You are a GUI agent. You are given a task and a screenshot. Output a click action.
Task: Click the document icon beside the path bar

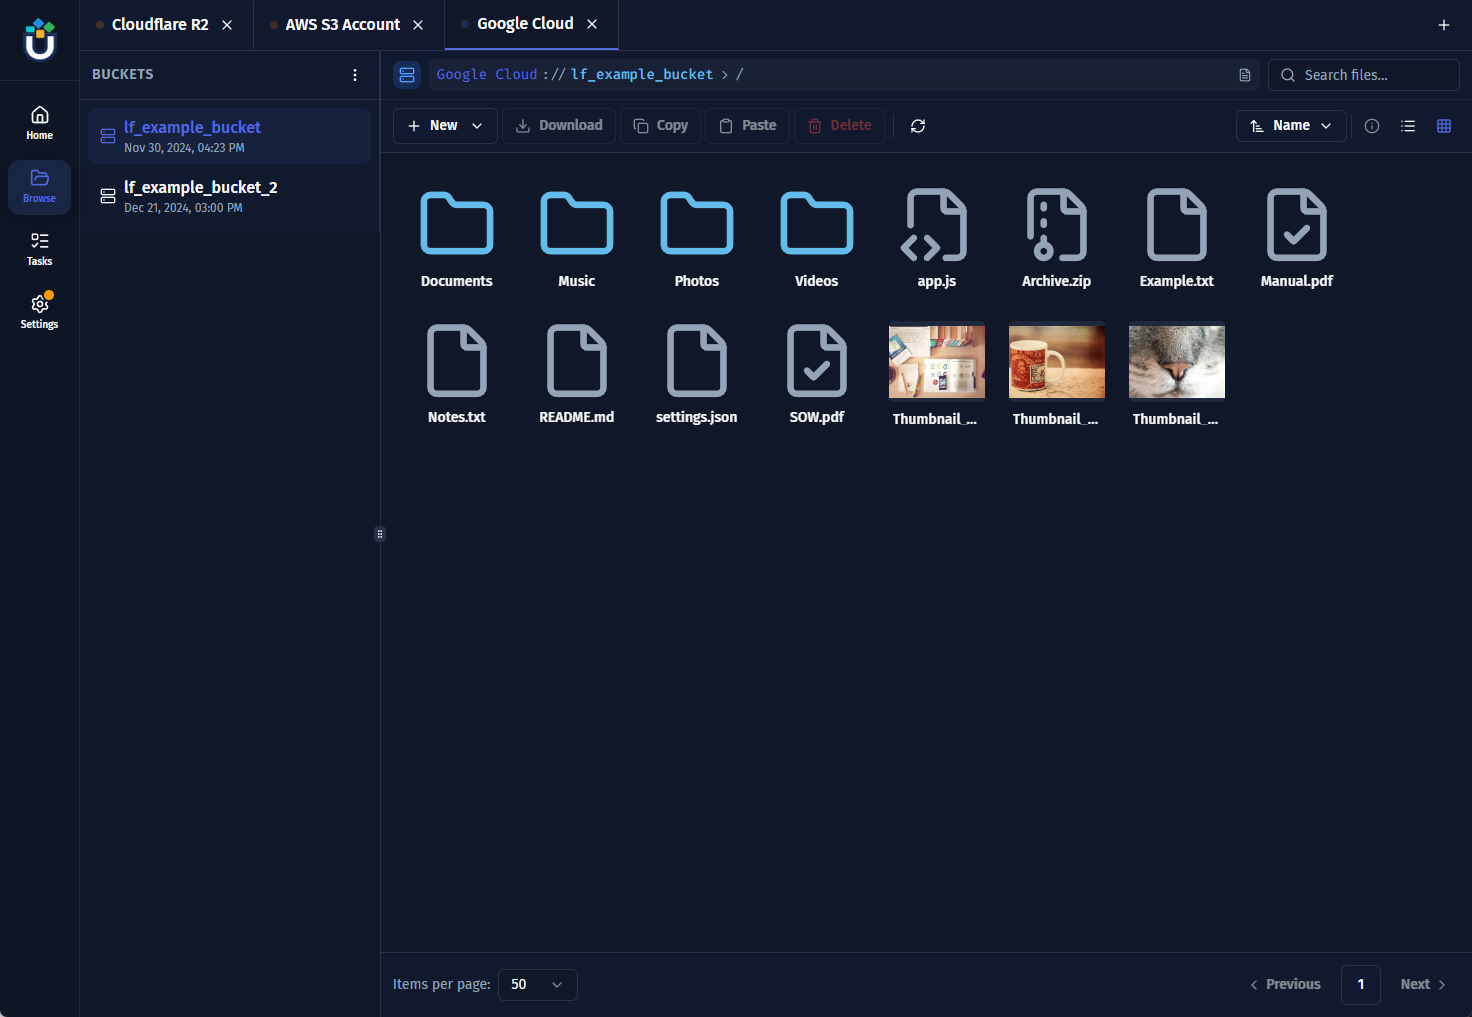[x=1244, y=74]
